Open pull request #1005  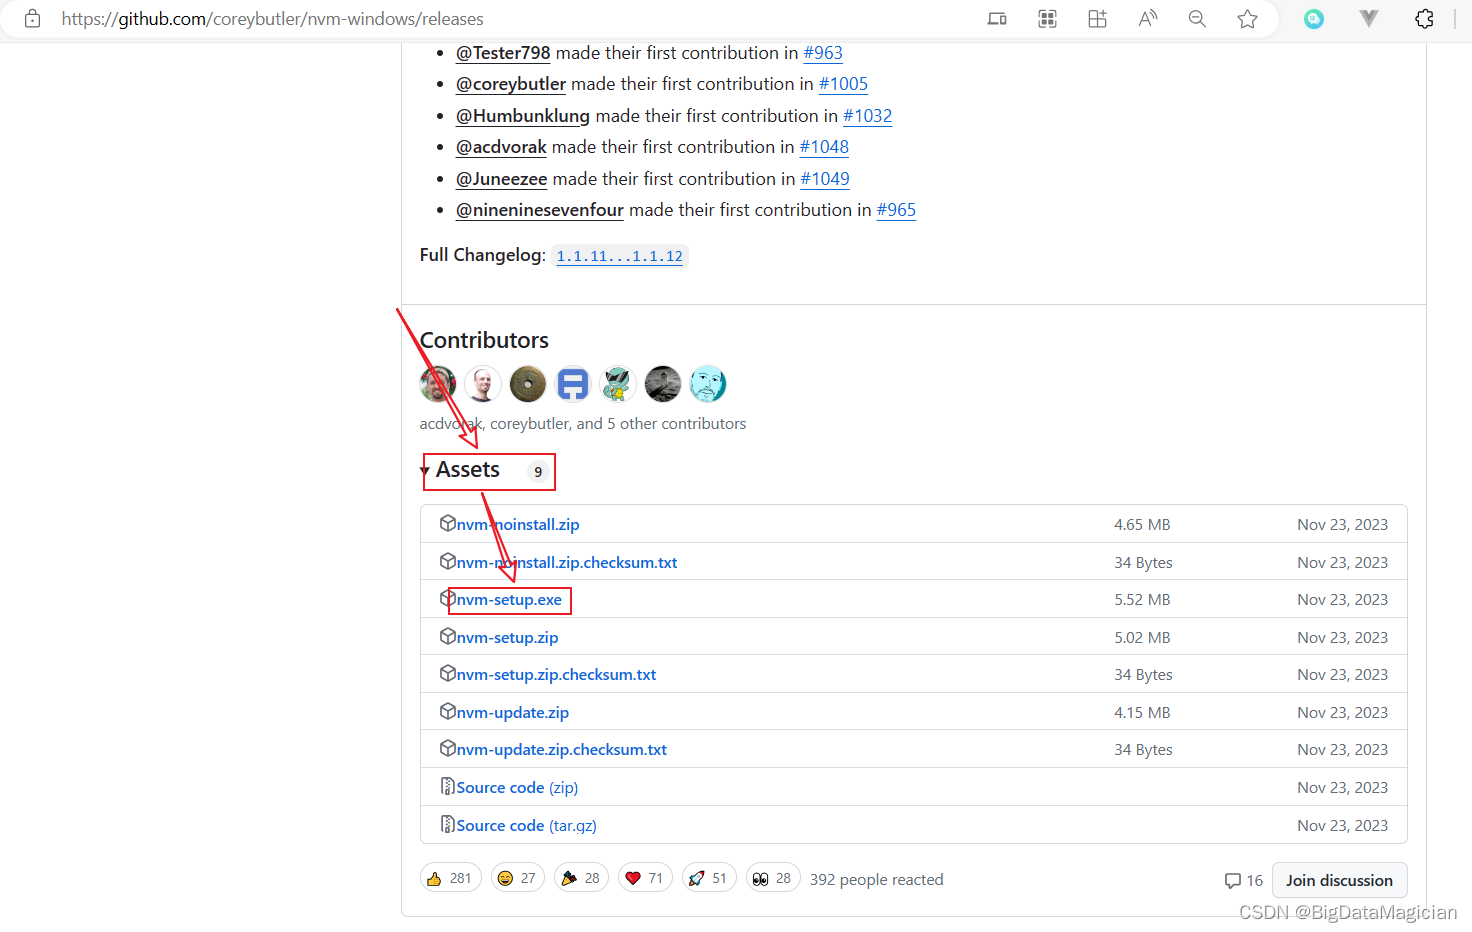[x=843, y=84]
